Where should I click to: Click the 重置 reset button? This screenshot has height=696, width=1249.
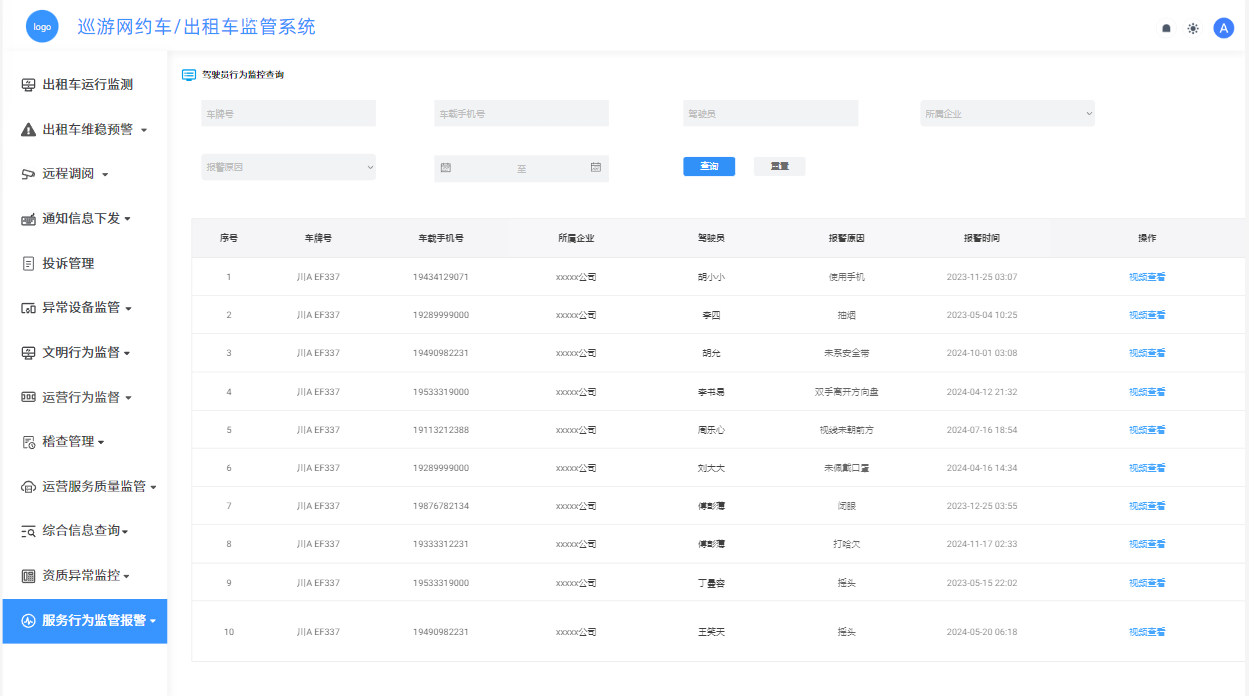[x=779, y=167]
